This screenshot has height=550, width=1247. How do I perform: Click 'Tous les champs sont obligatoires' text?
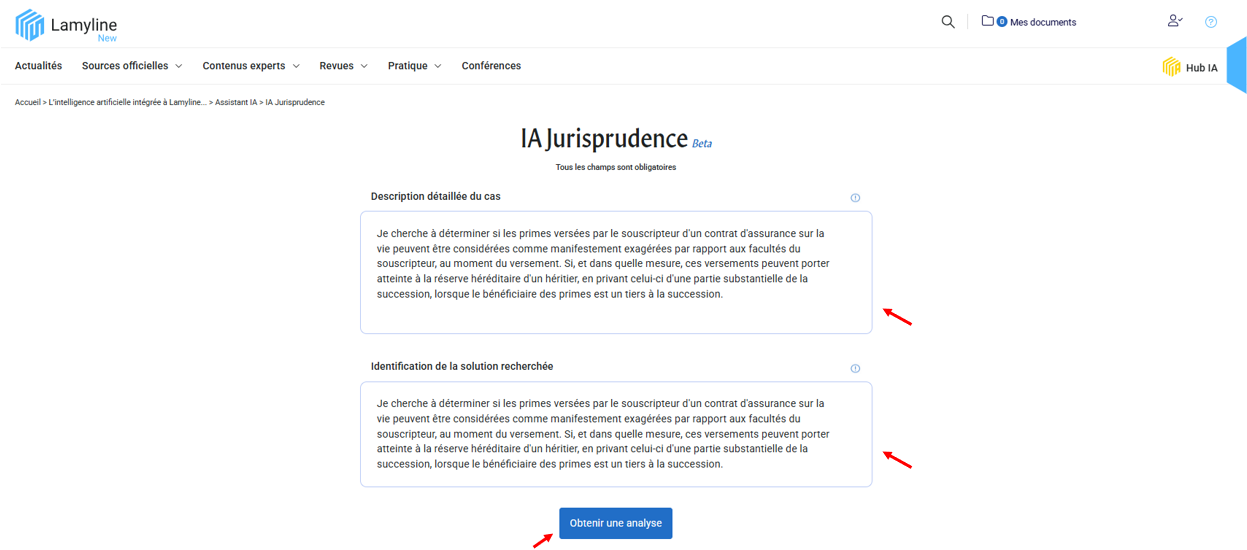616,167
